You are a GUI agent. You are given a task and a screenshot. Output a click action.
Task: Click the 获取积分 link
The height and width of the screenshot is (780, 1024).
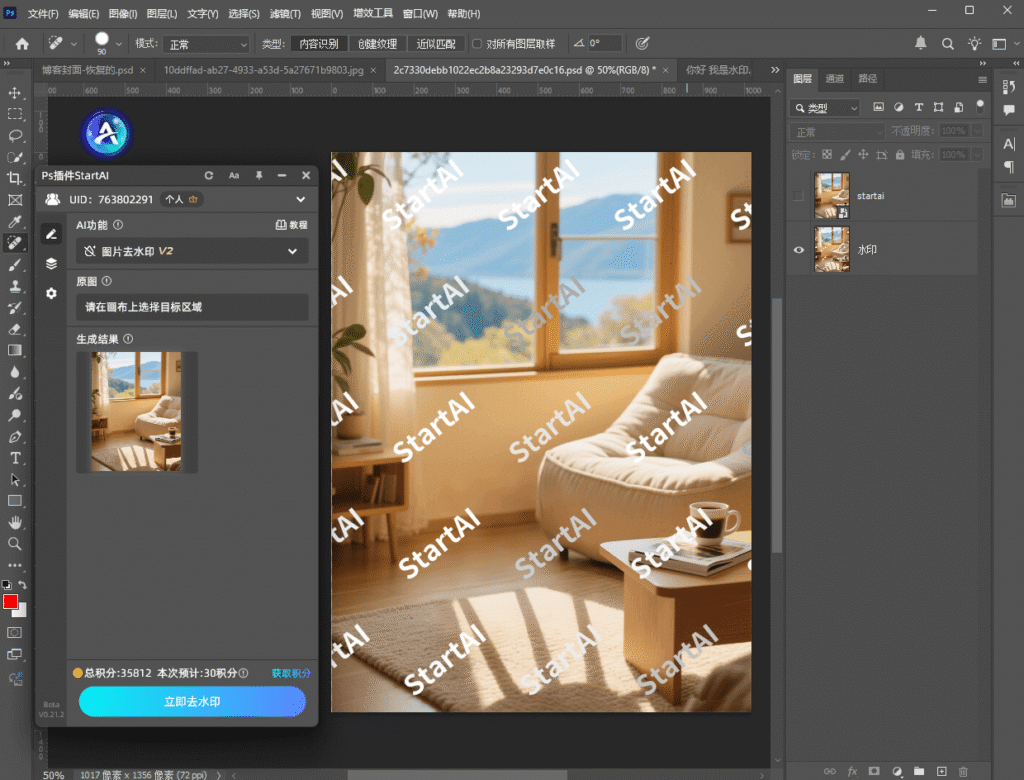coord(291,673)
